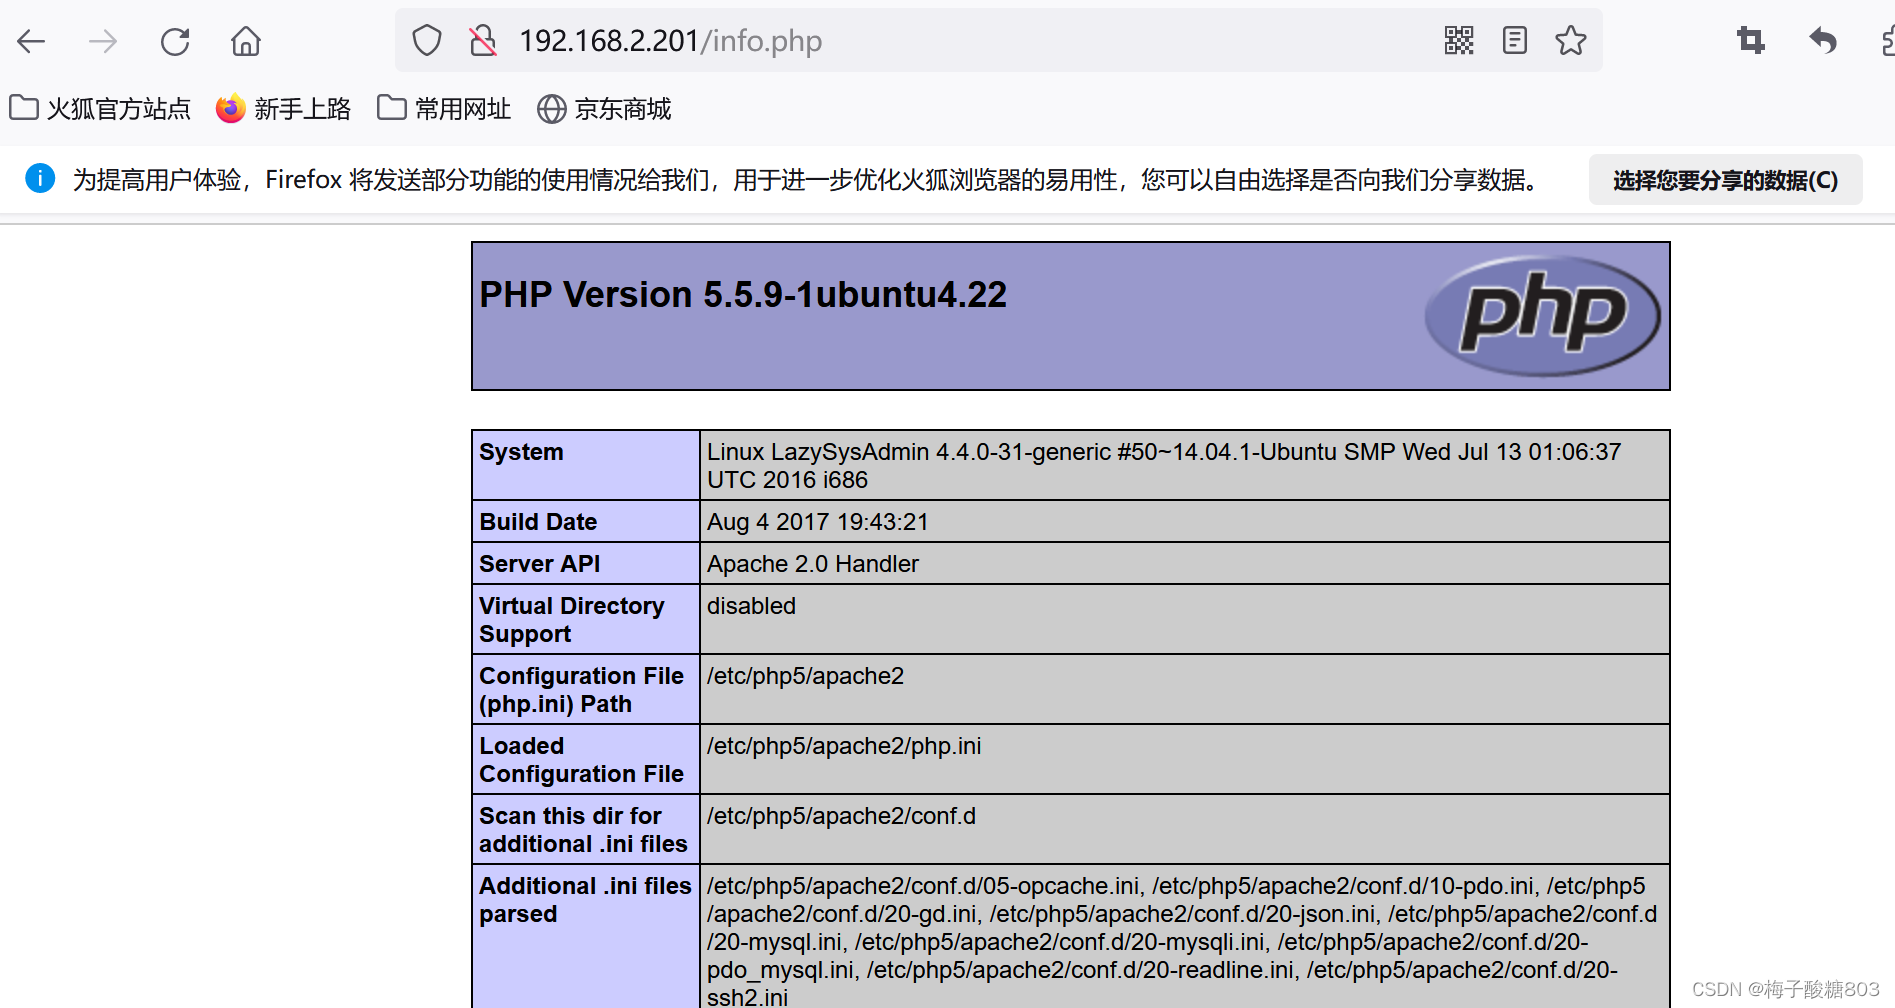The image size is (1895, 1008).
Task: Open the 新手上路 bookmark
Action: pos(283,109)
